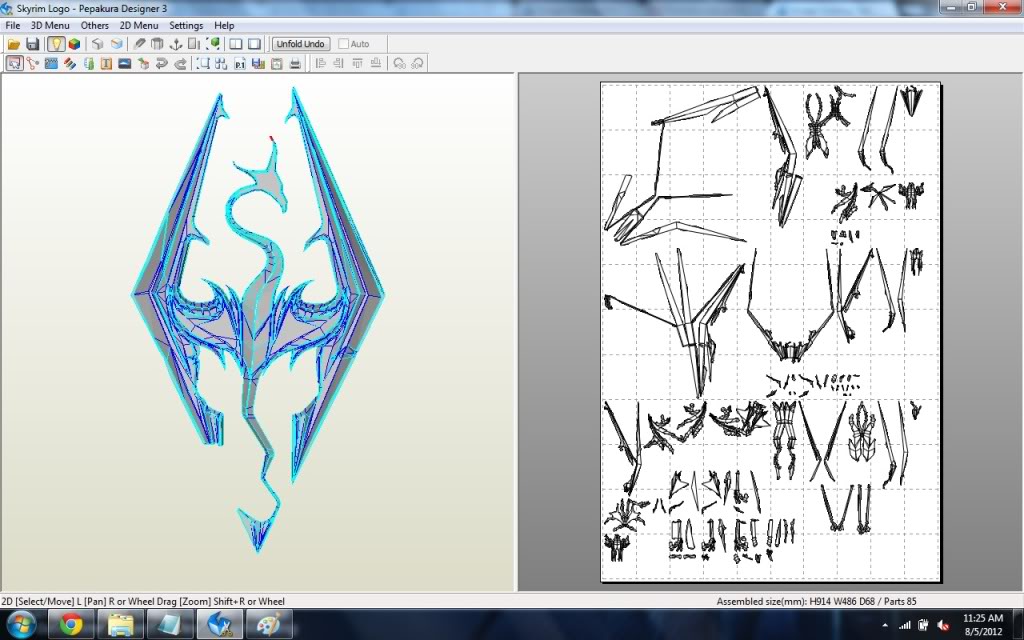Click the blue floppy disk icon in second toolbar

(x=258, y=63)
